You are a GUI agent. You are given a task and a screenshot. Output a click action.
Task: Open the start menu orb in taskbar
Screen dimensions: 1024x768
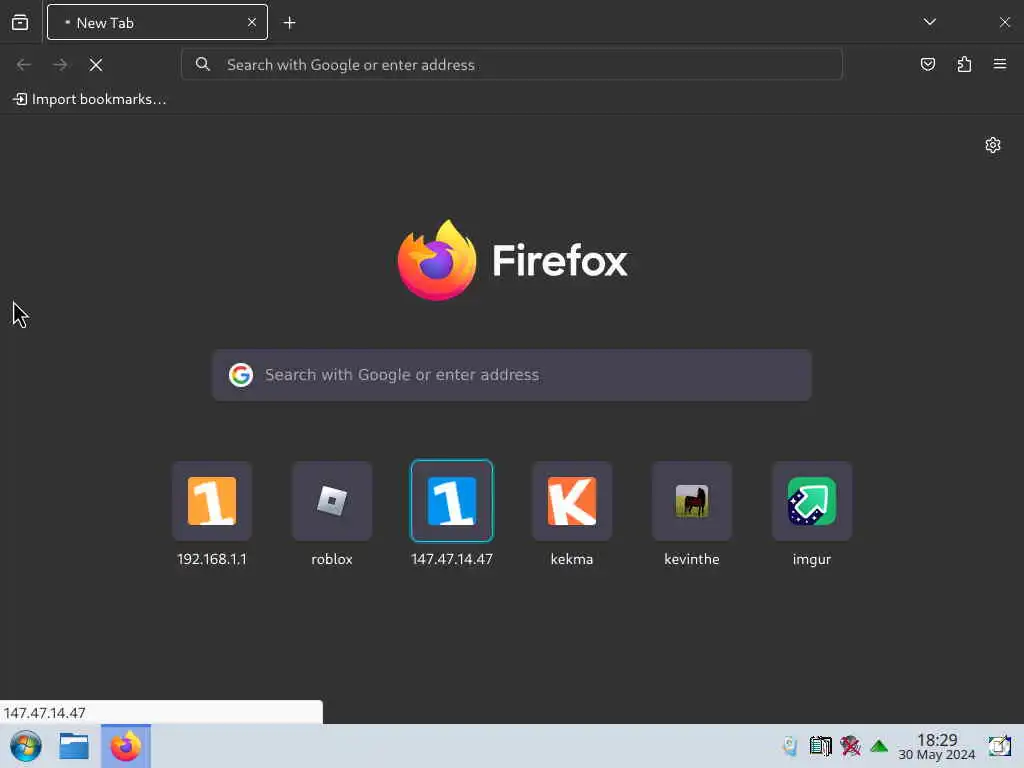(x=26, y=746)
